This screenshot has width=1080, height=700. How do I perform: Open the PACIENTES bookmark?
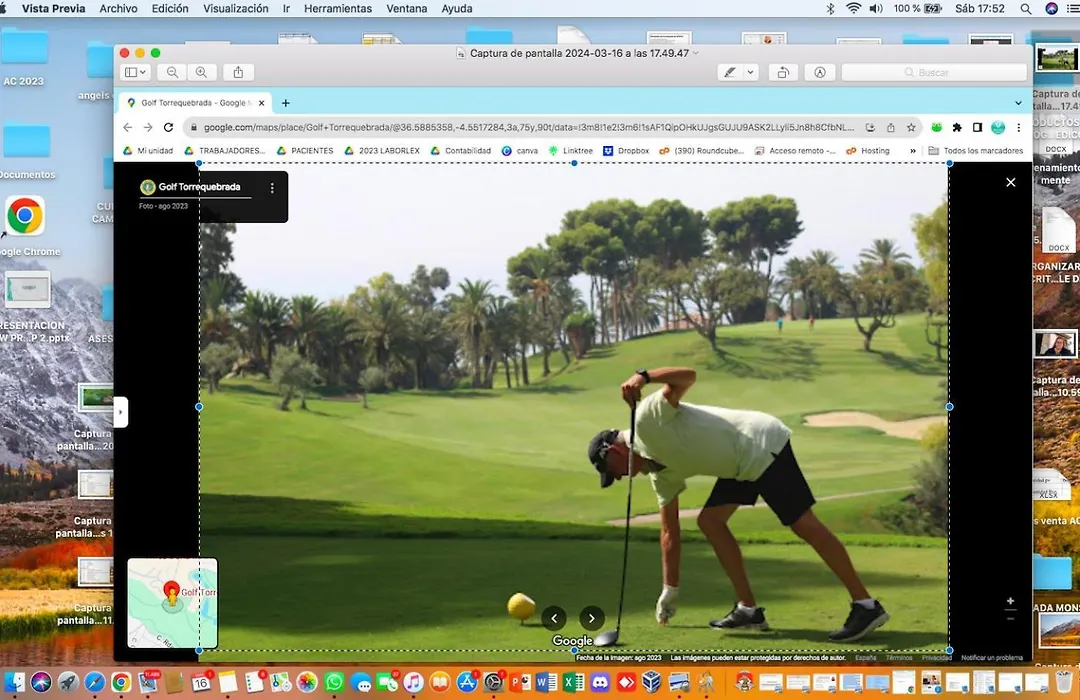coord(305,151)
